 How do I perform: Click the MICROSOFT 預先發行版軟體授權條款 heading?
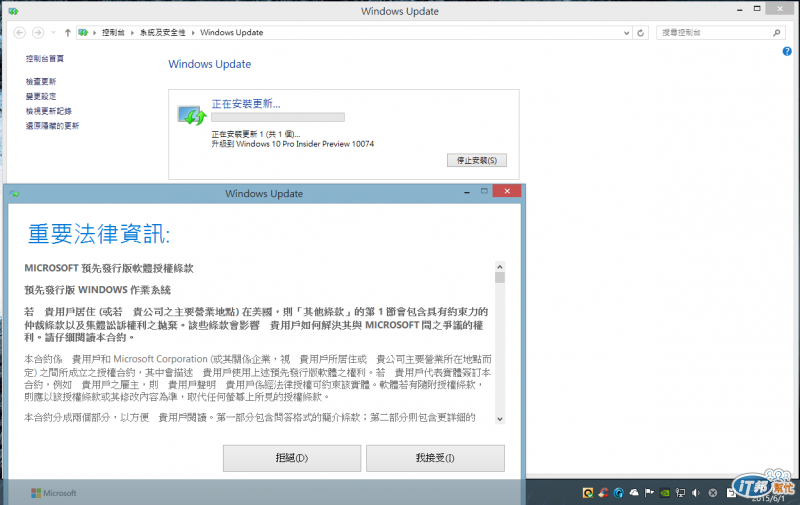click(x=109, y=268)
